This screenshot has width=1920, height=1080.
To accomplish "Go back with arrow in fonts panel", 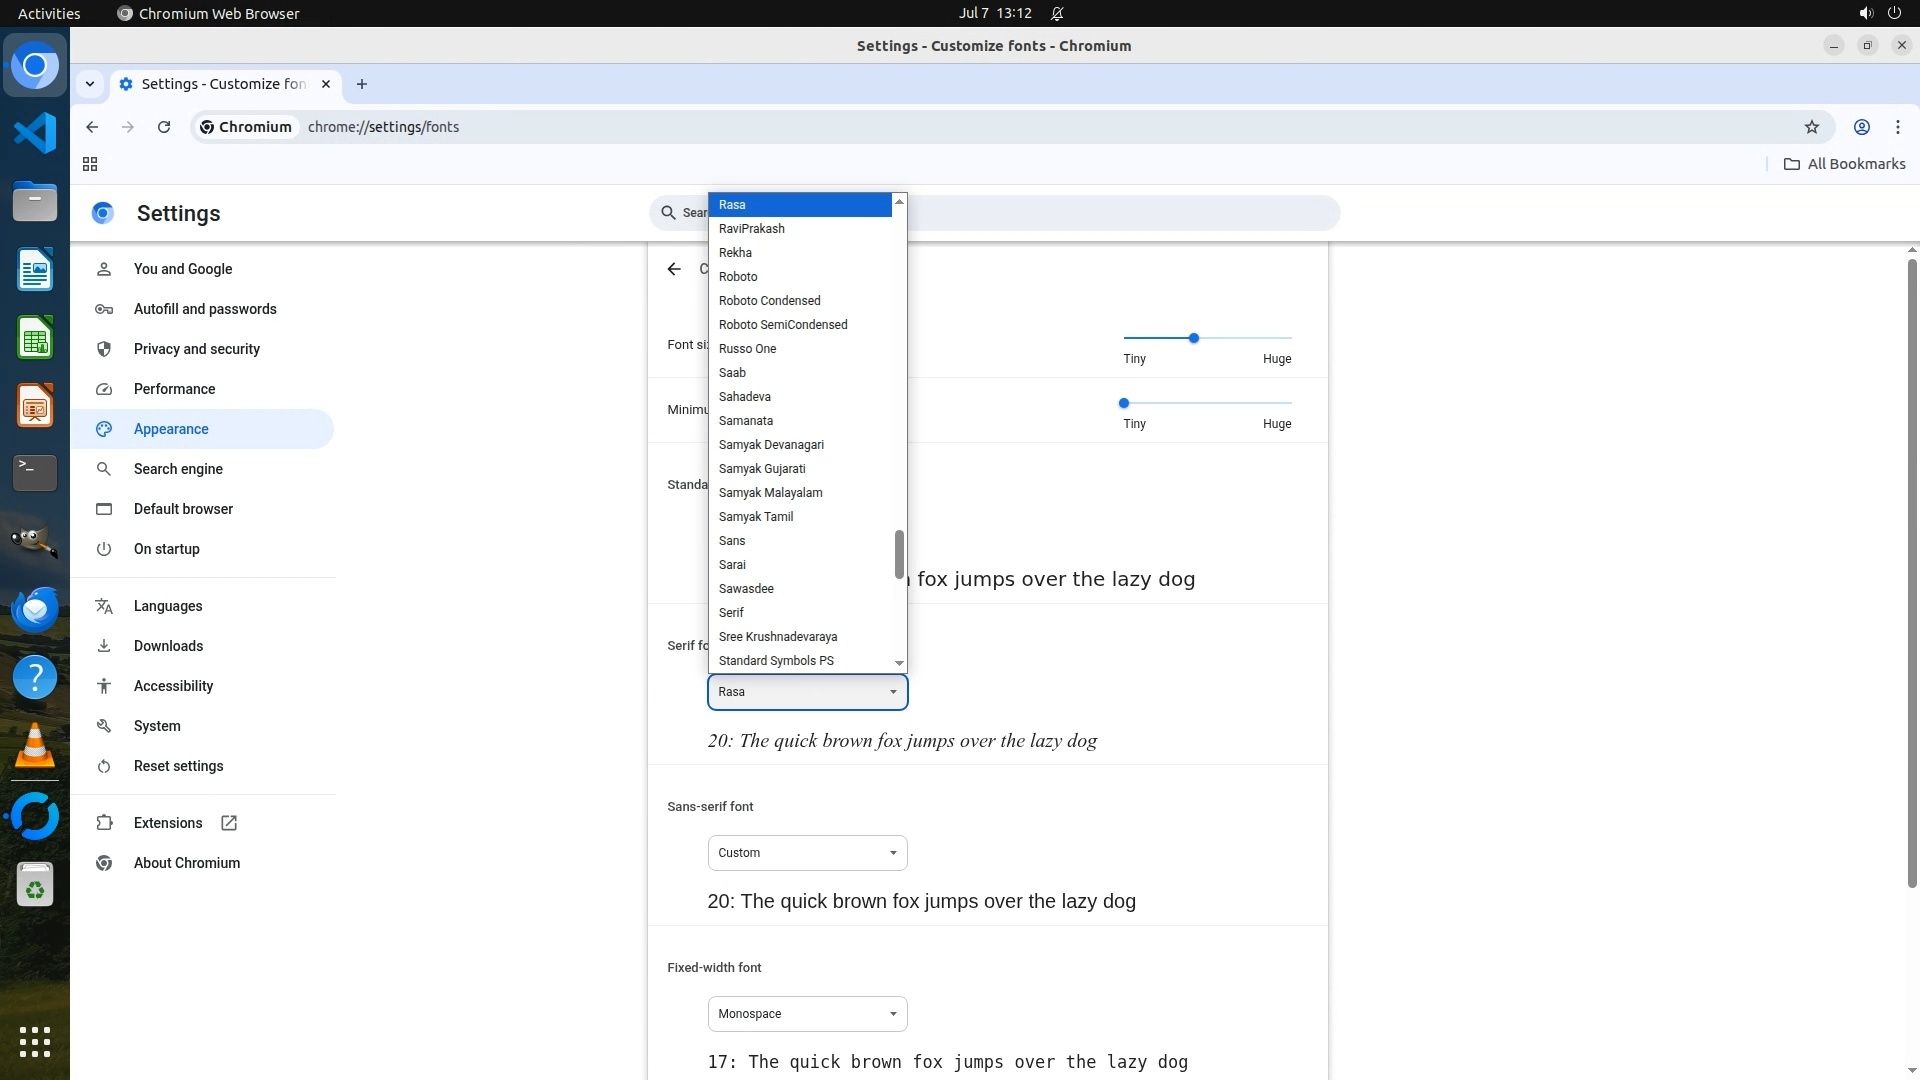I will (x=674, y=269).
